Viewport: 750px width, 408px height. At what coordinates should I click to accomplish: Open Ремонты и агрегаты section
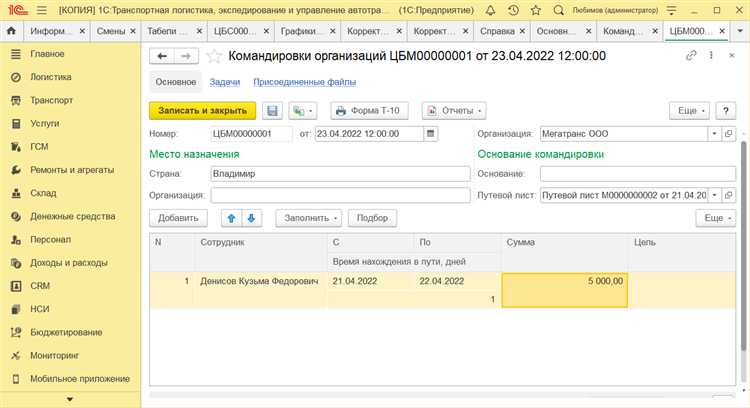[x=70, y=170]
